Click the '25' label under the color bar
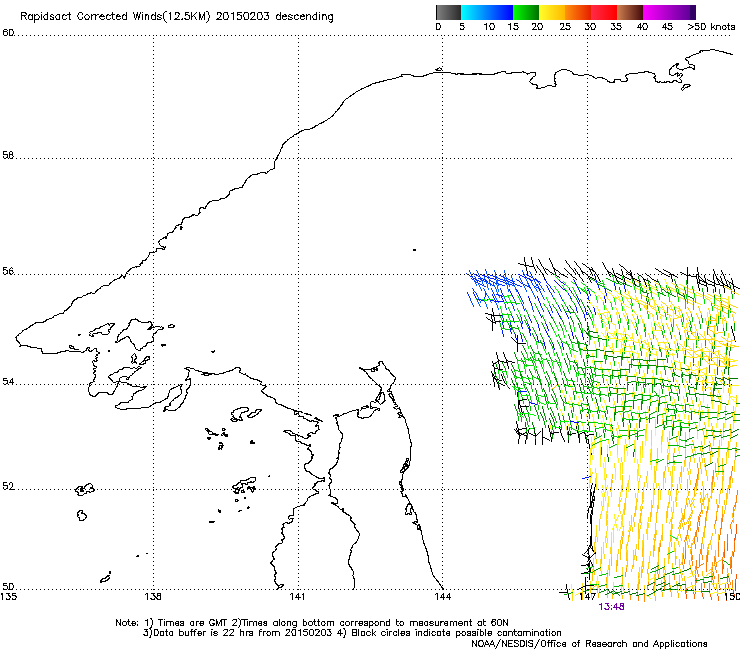The width and height of the screenshot is (740, 650). click(565, 27)
